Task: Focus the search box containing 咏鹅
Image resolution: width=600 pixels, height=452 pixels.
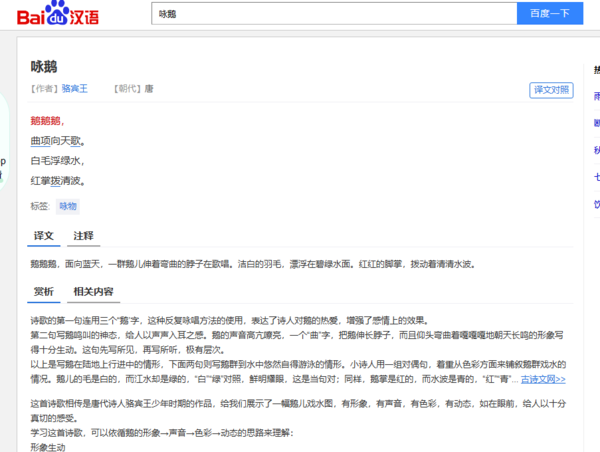Action: [334, 14]
